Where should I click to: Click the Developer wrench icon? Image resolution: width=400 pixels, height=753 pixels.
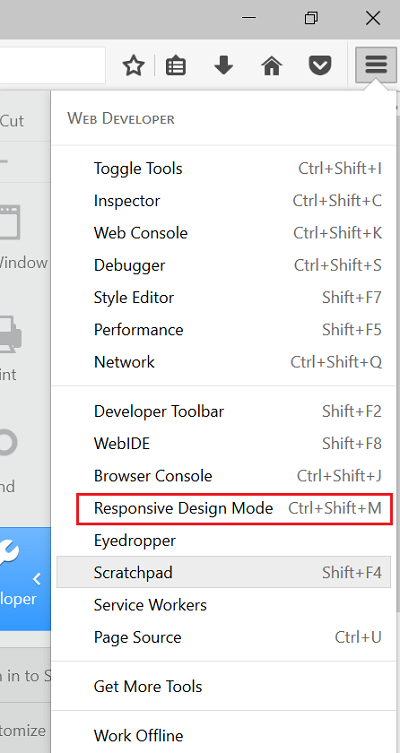click(11, 553)
